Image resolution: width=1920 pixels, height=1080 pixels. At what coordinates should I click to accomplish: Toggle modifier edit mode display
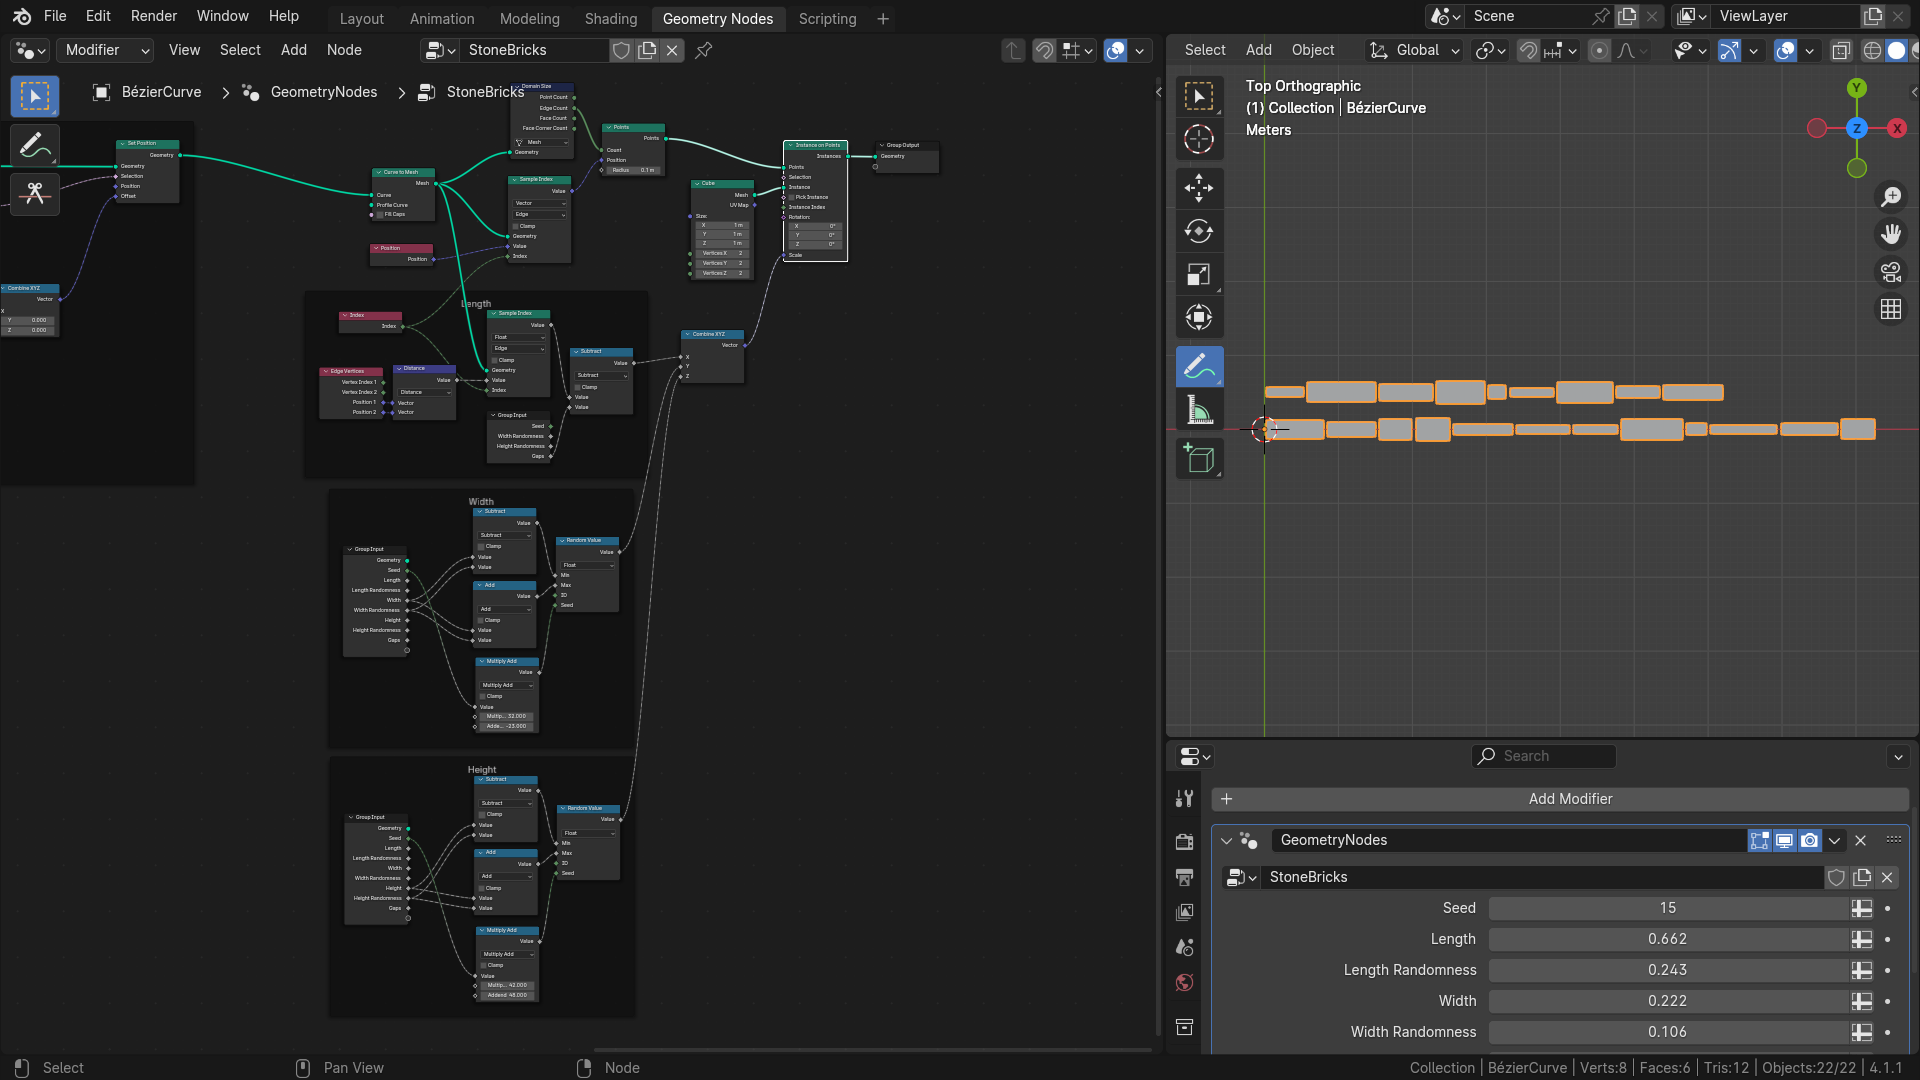[1759, 841]
